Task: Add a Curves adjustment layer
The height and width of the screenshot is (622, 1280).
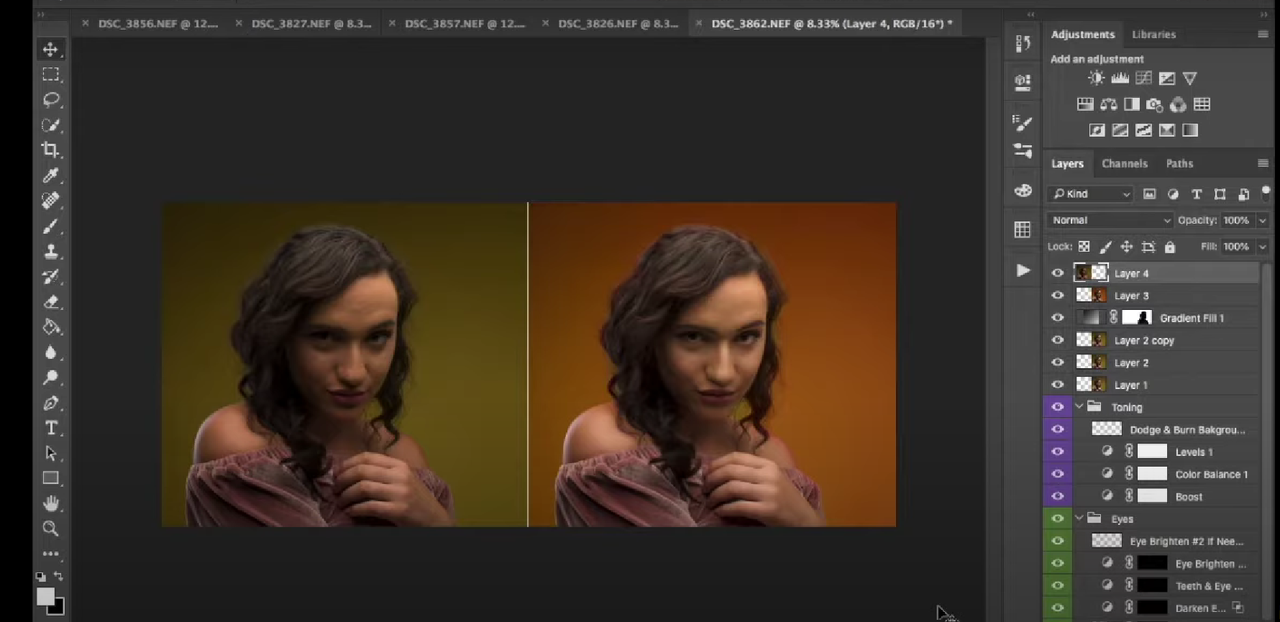Action: point(1143,78)
